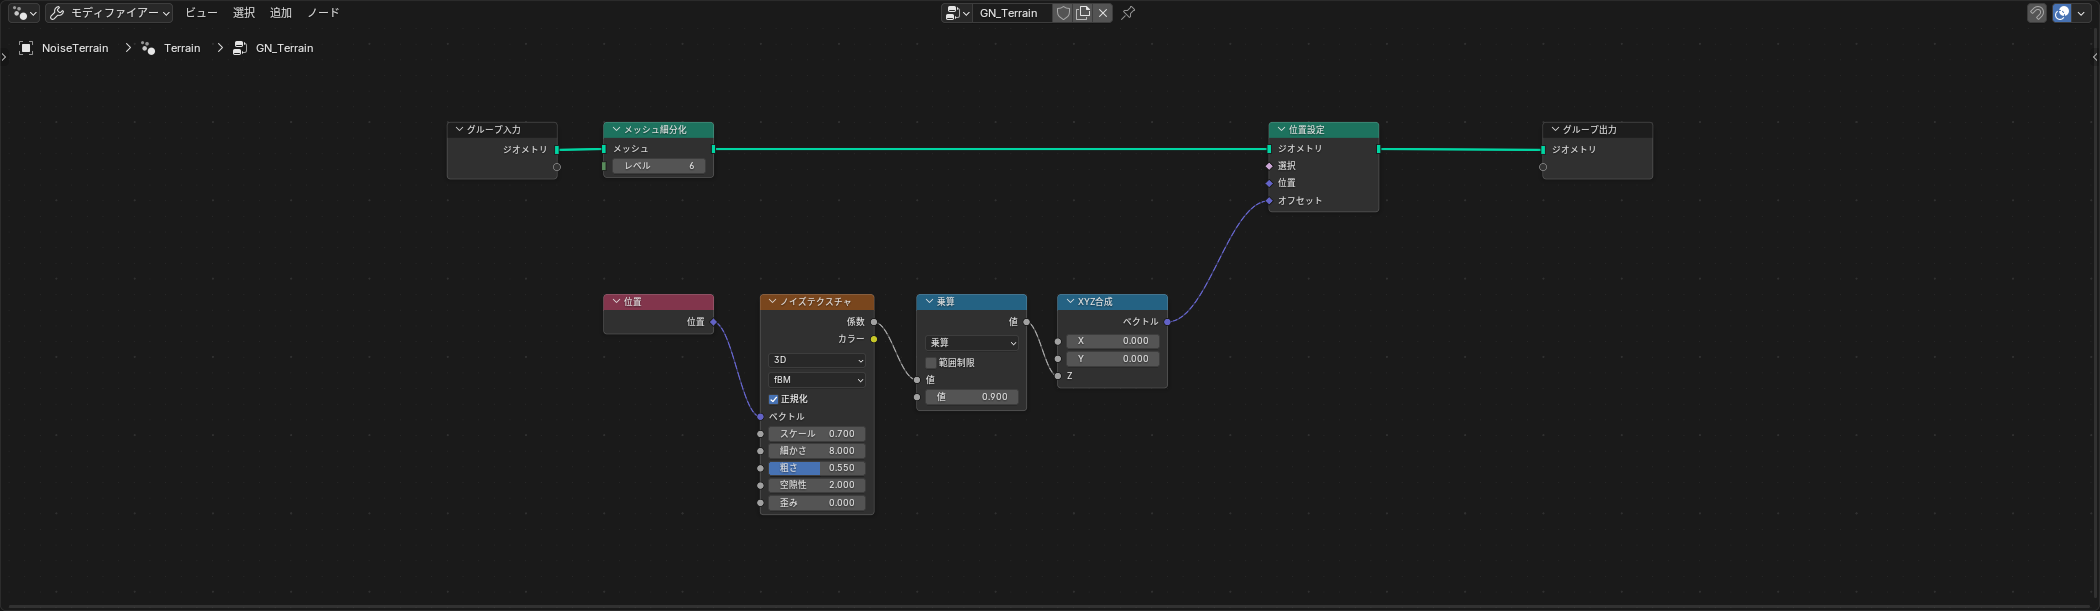Open the 3D dimensions dropdown
The image size is (2100, 611).
[817, 360]
